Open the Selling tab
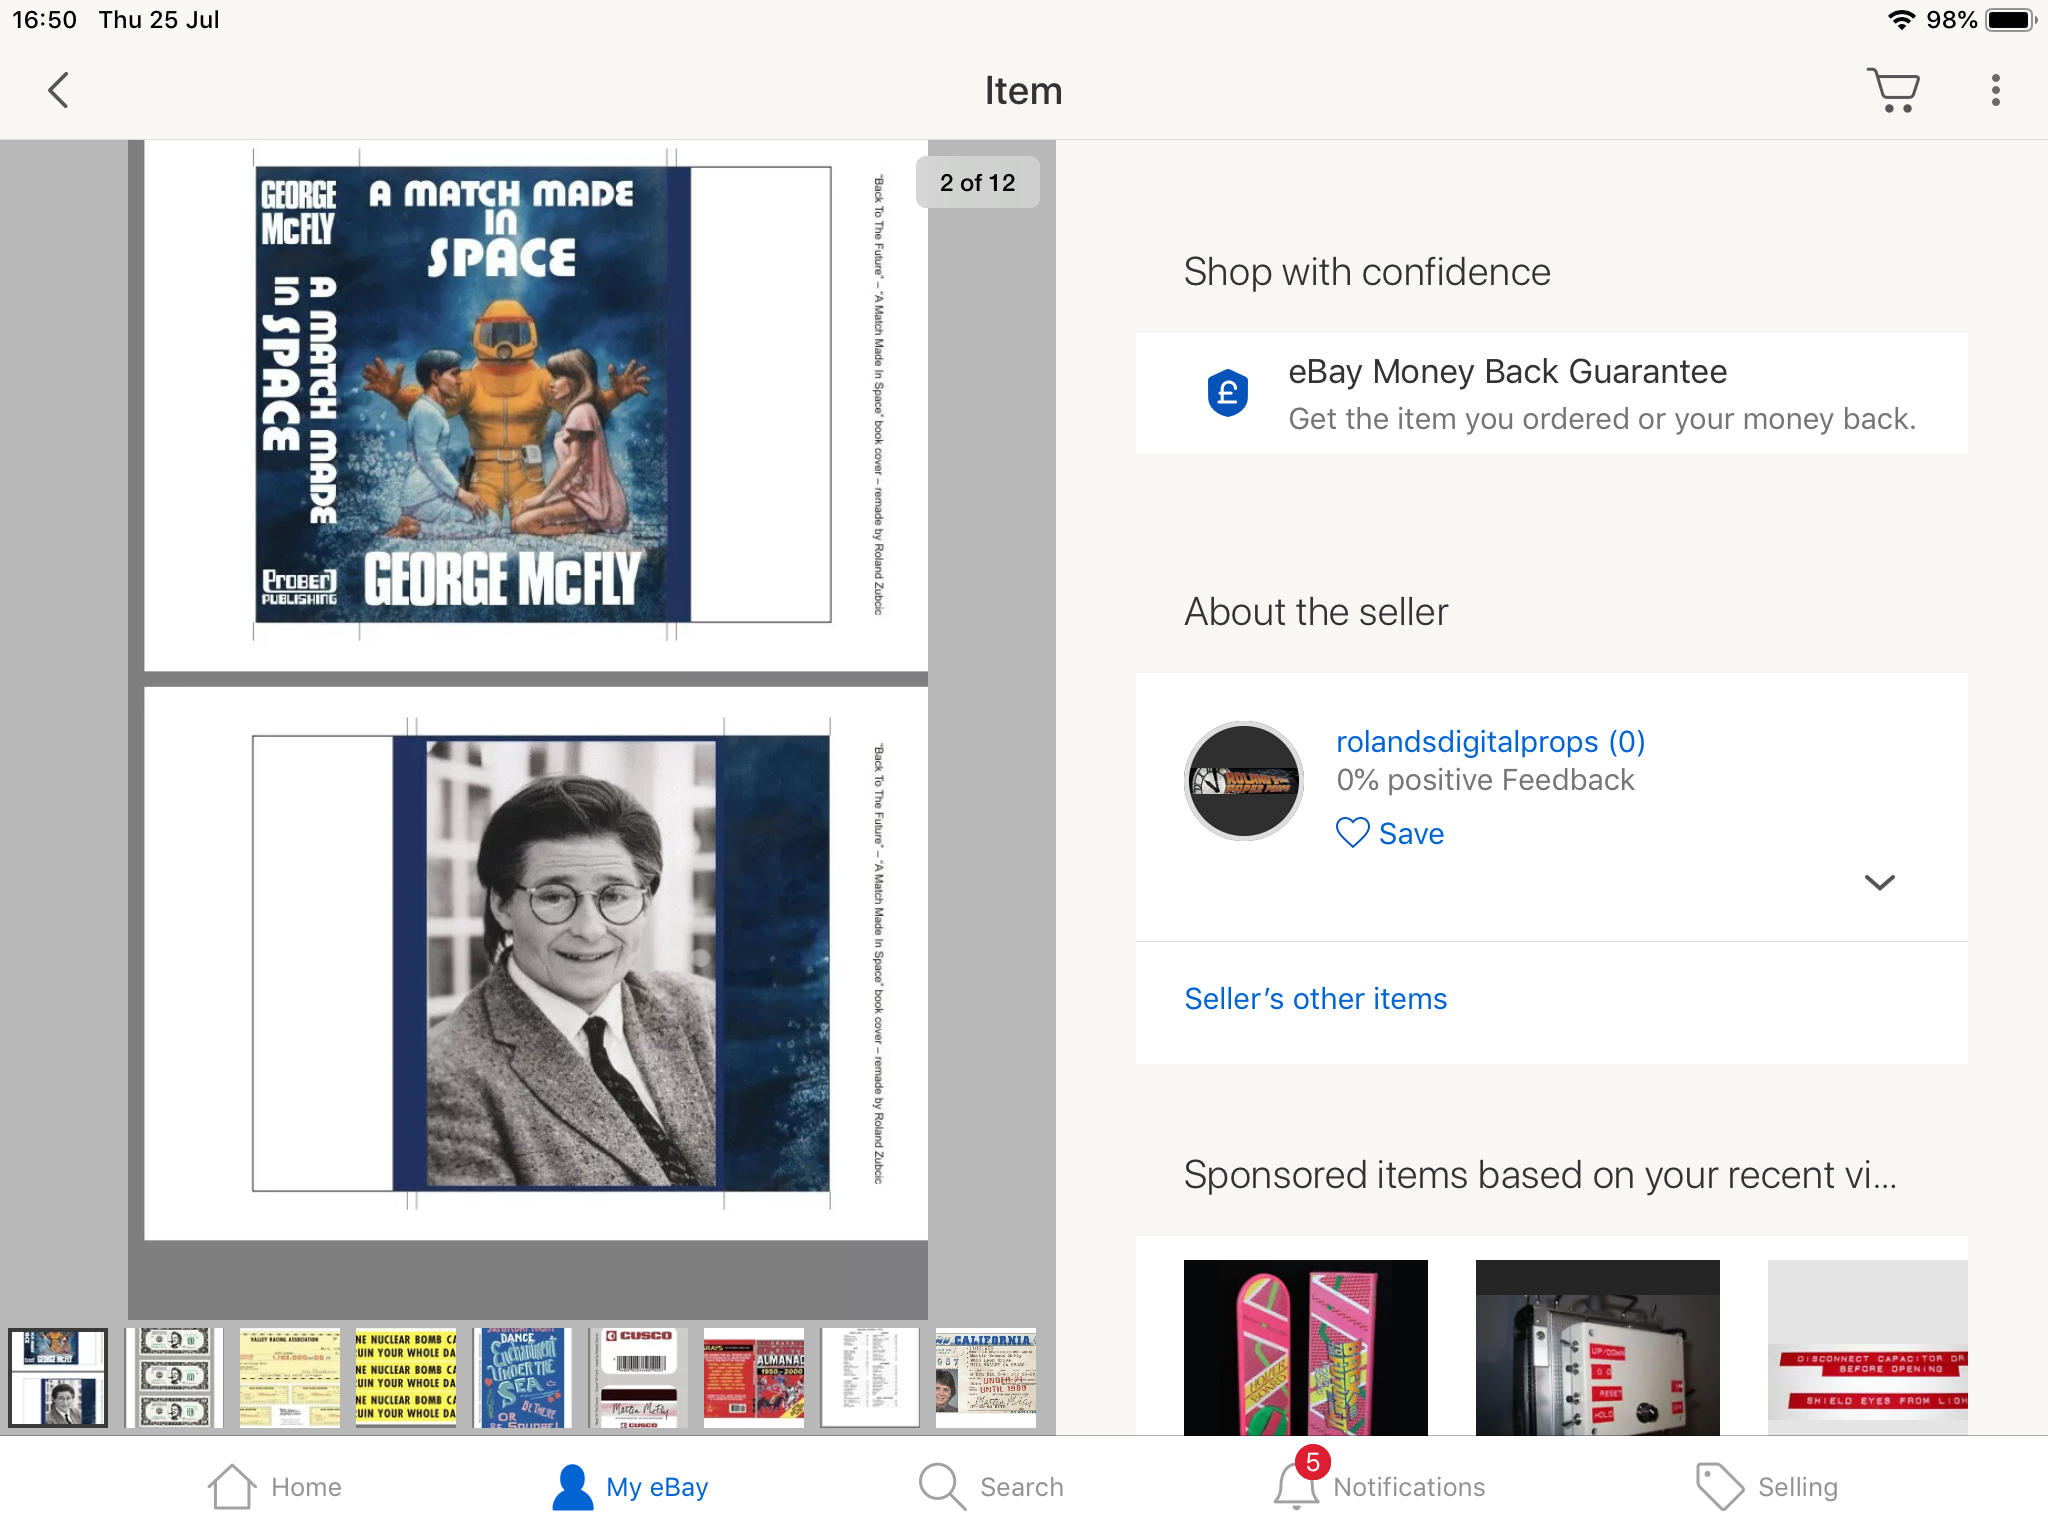The height and width of the screenshot is (1536, 2048). pos(1766,1487)
